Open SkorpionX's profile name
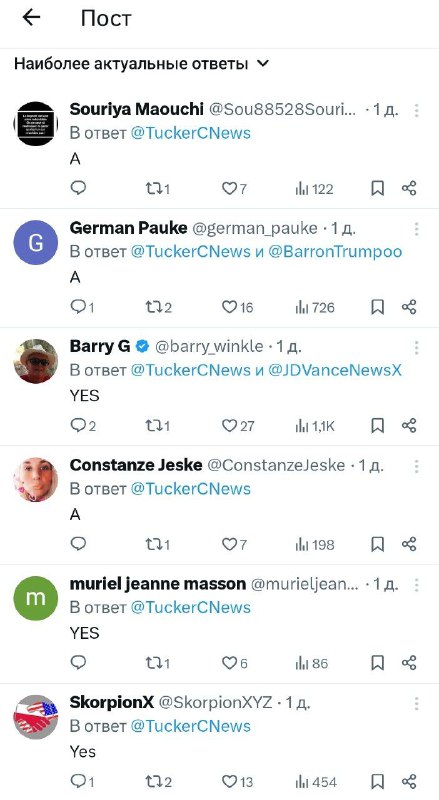 coord(112,703)
